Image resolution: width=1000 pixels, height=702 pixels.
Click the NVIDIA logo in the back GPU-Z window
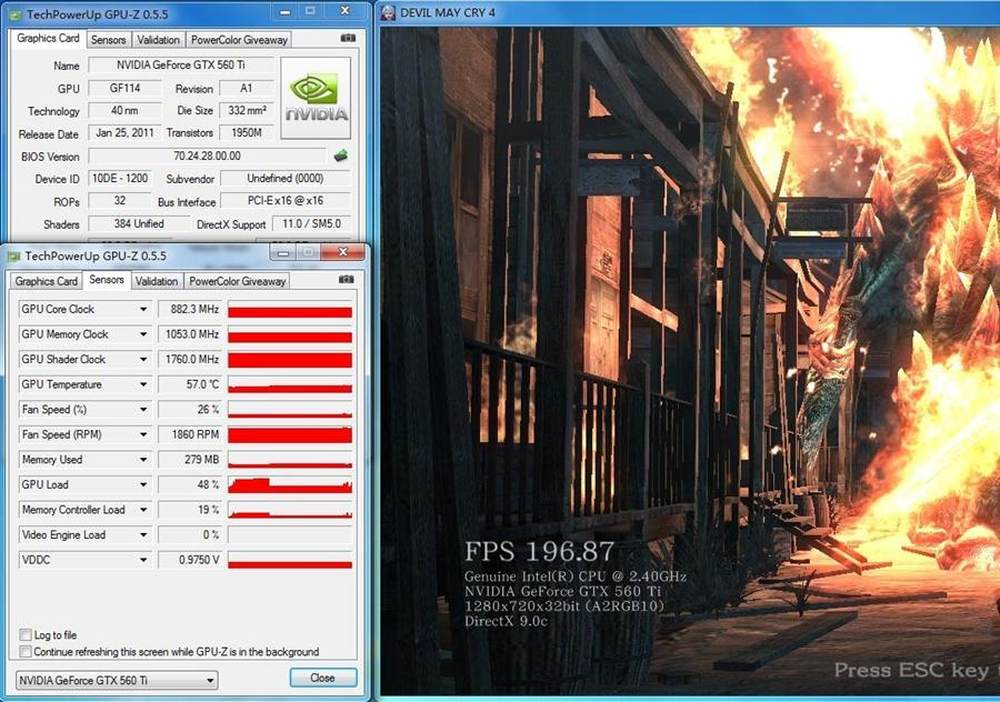(316, 98)
